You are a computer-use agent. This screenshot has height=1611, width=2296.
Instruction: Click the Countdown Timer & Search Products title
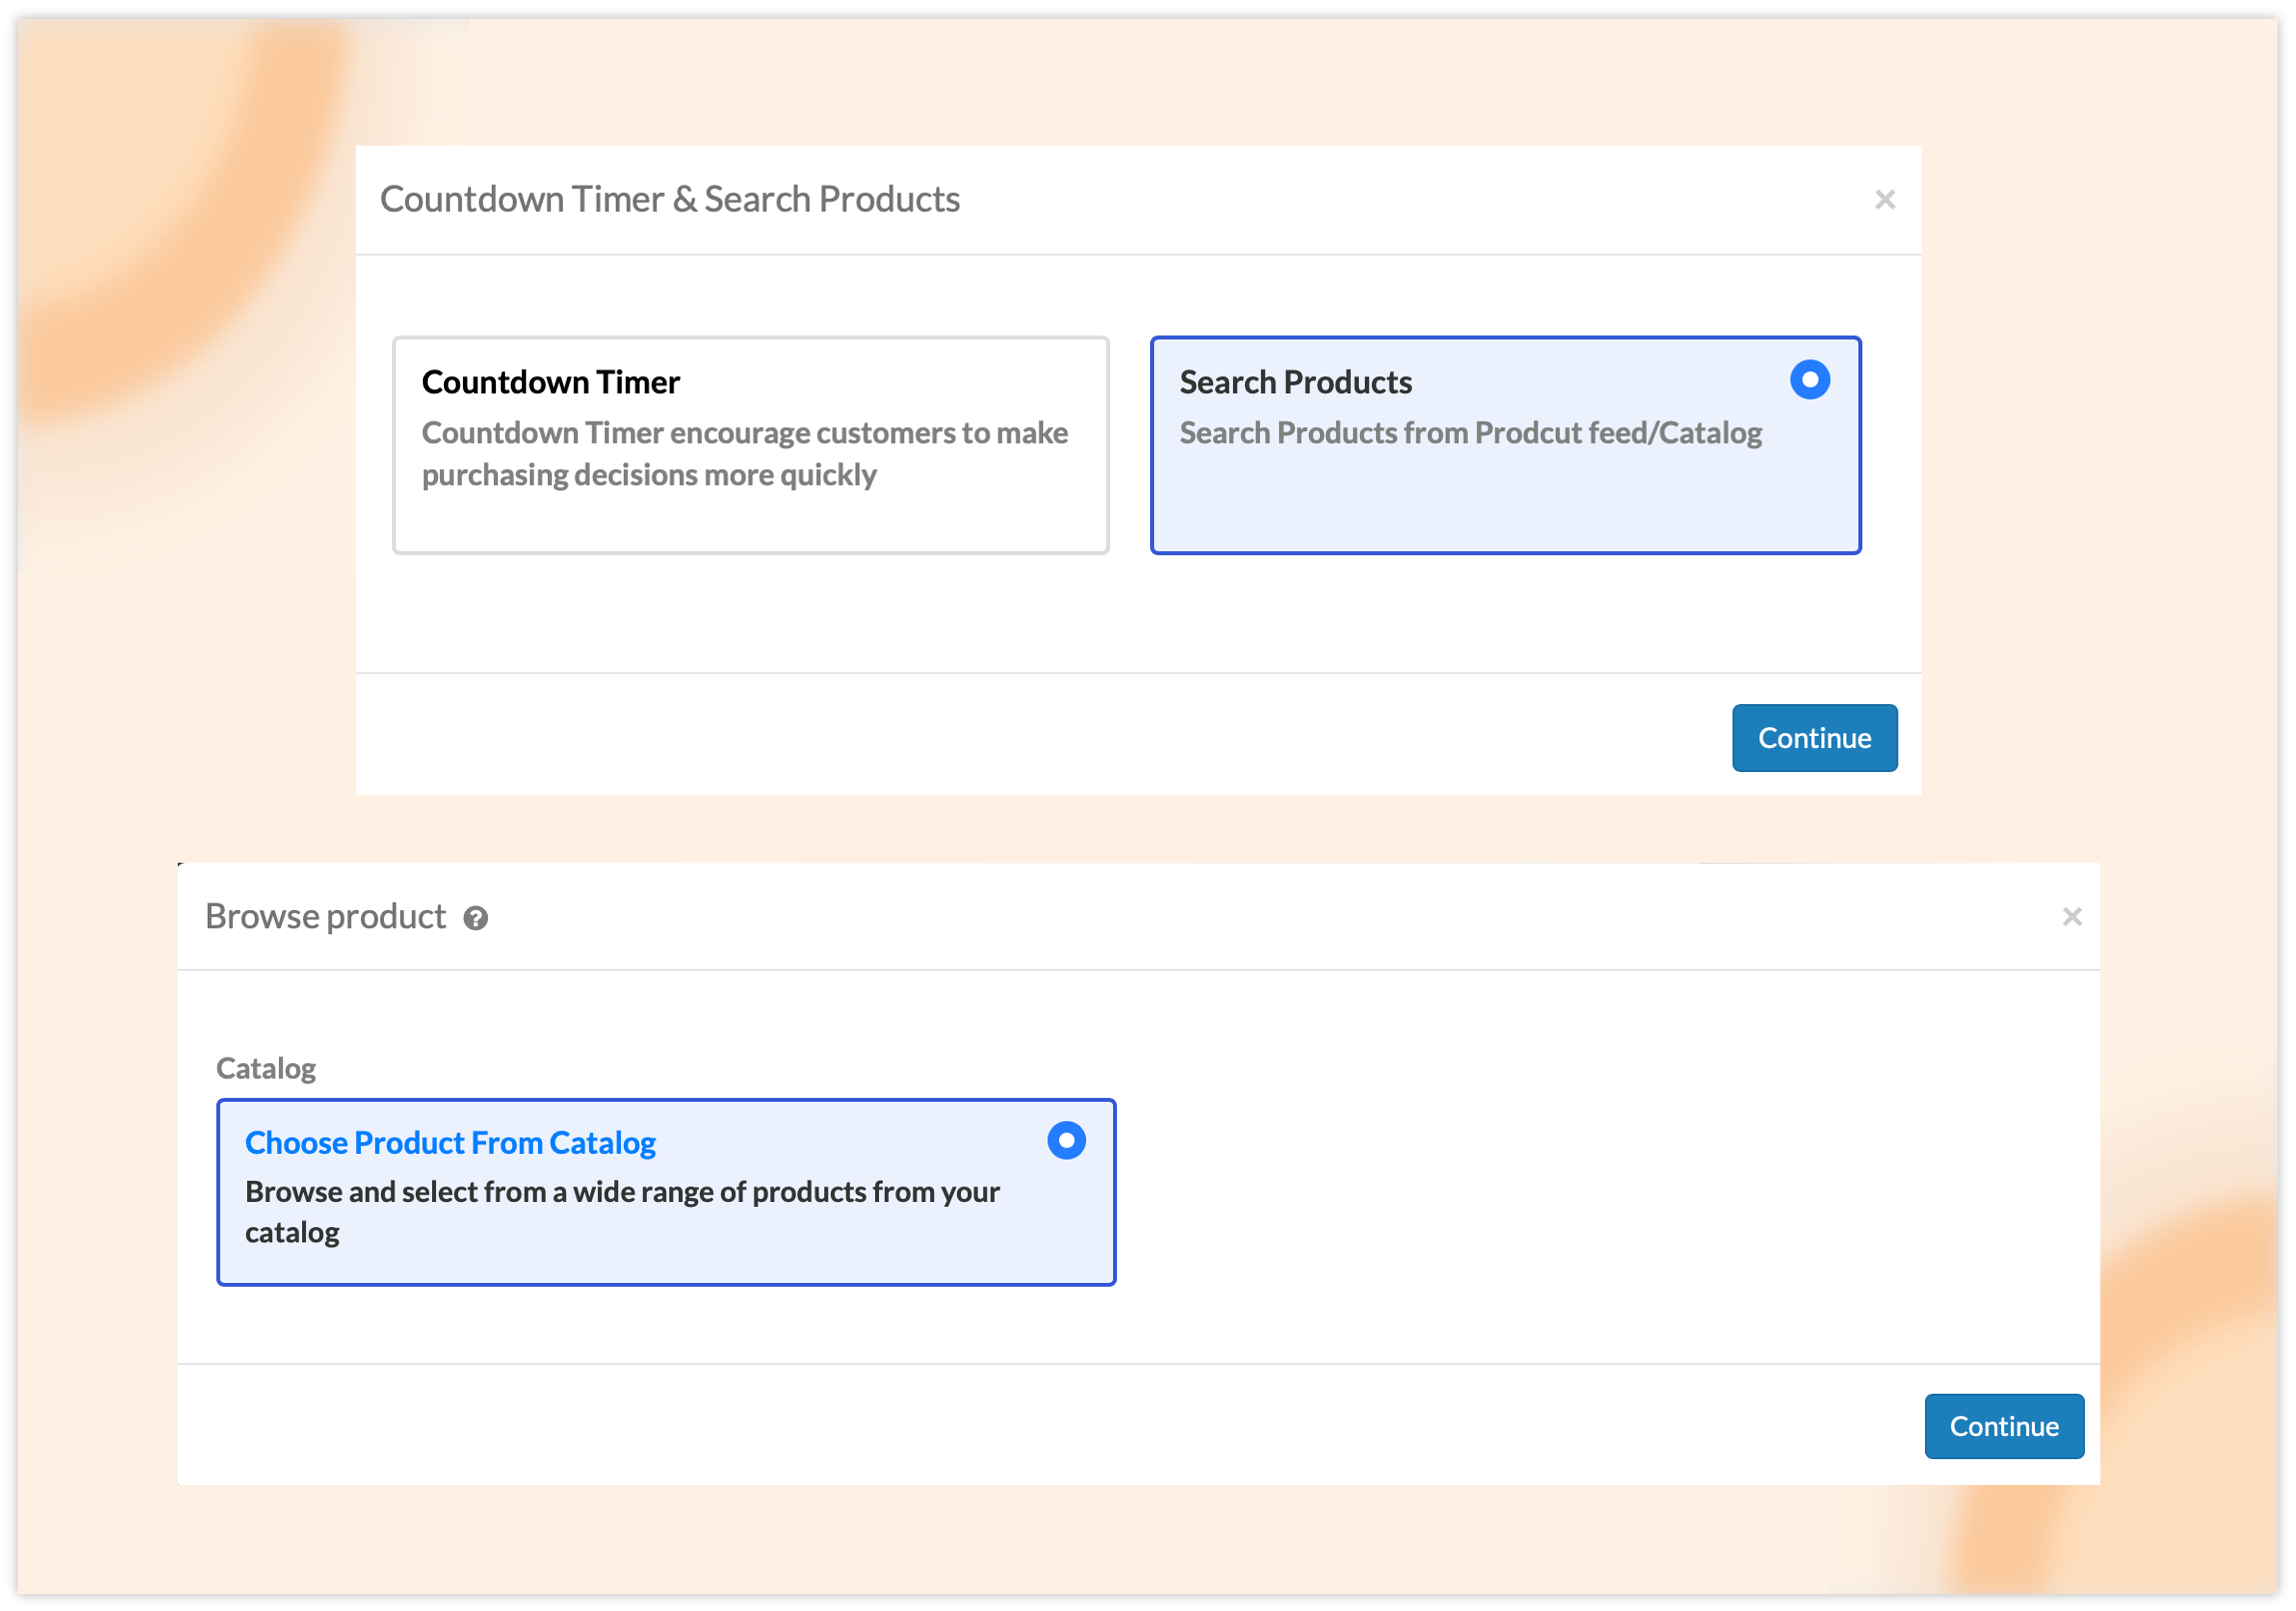pyautogui.click(x=669, y=199)
